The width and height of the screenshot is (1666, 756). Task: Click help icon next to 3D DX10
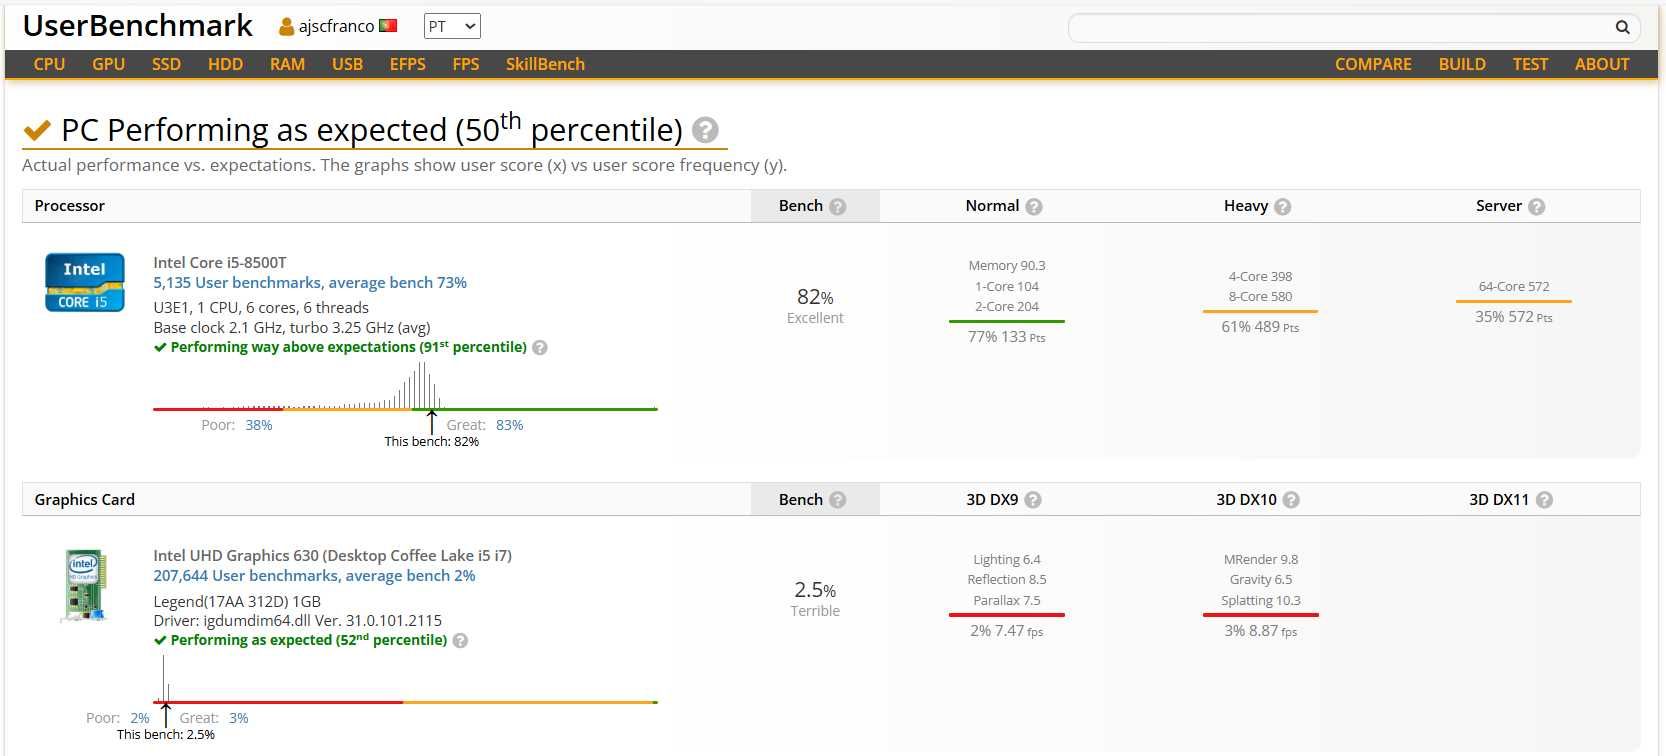coord(1291,500)
